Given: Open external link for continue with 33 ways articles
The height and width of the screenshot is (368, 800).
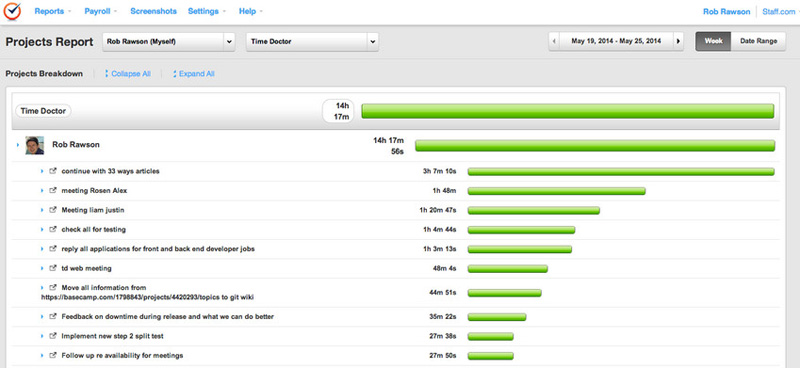Looking at the screenshot, I should 53,171.
